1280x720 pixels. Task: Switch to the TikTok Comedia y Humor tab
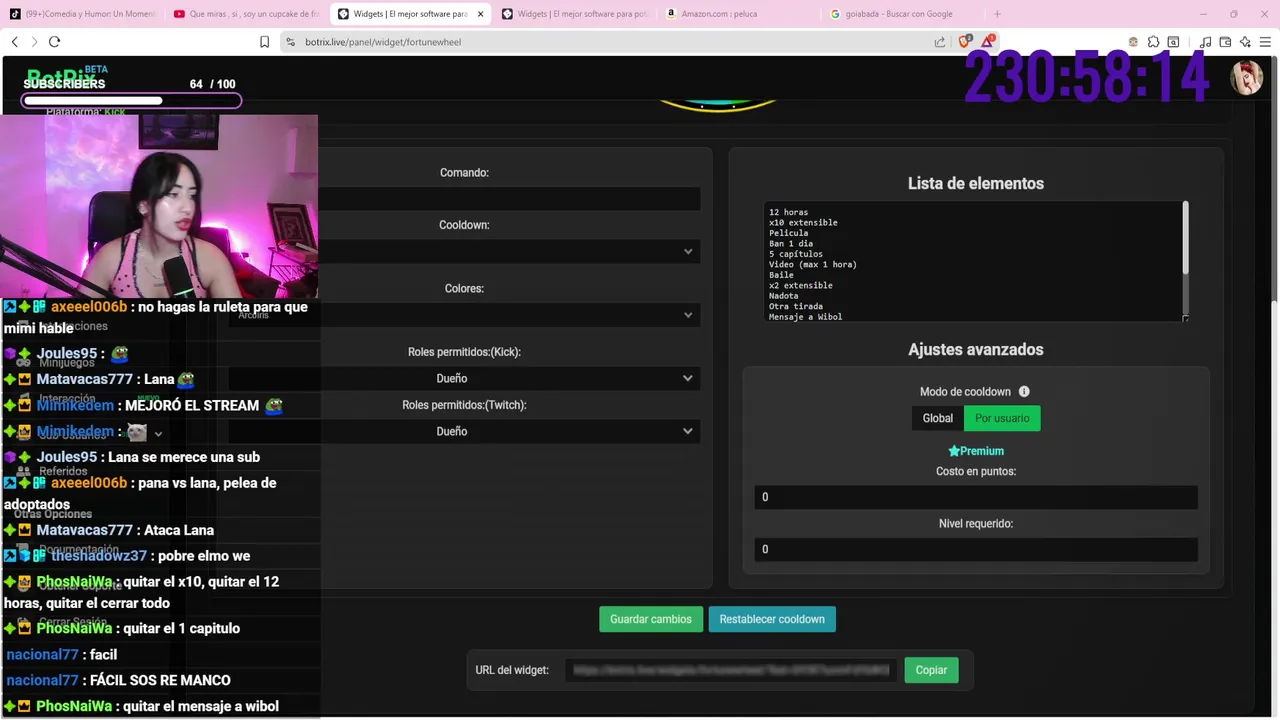click(82, 14)
